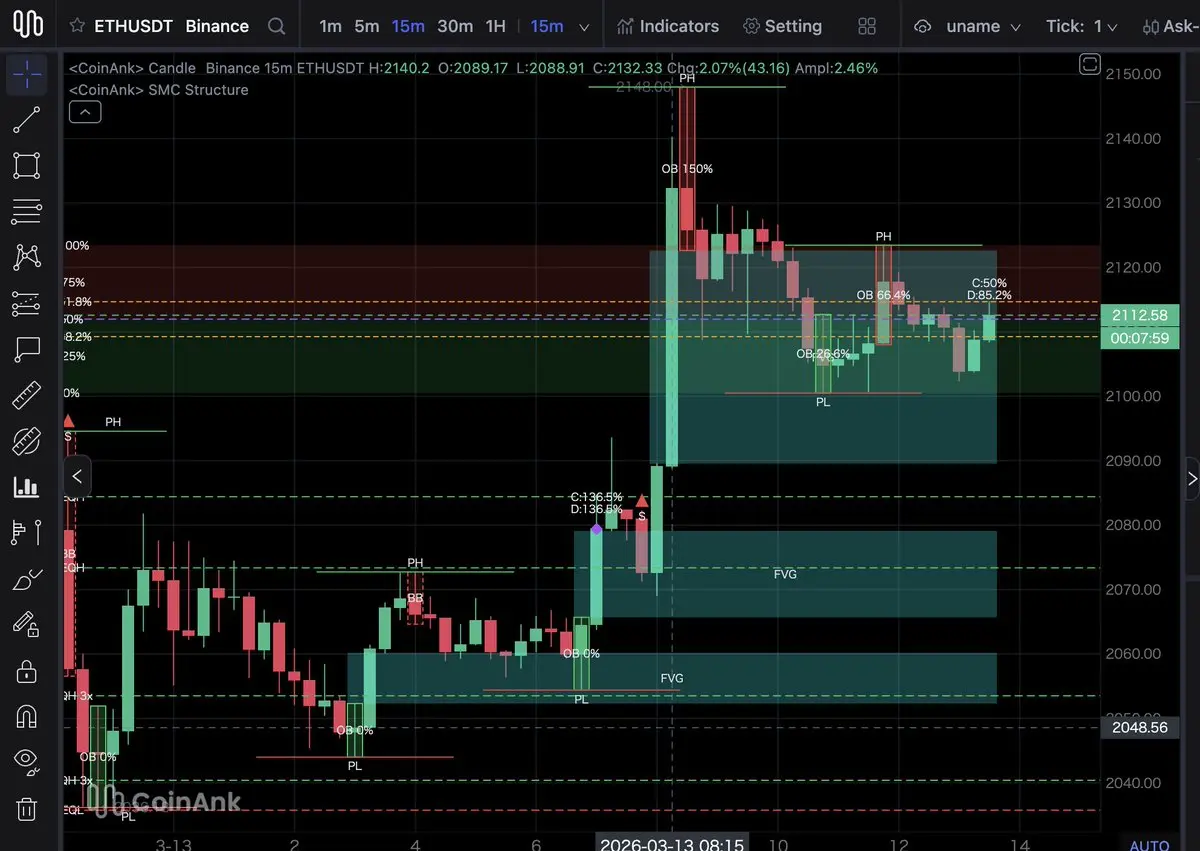1200x851 pixels.
Task: Click the OB 26.6% label
Action: coord(823,354)
